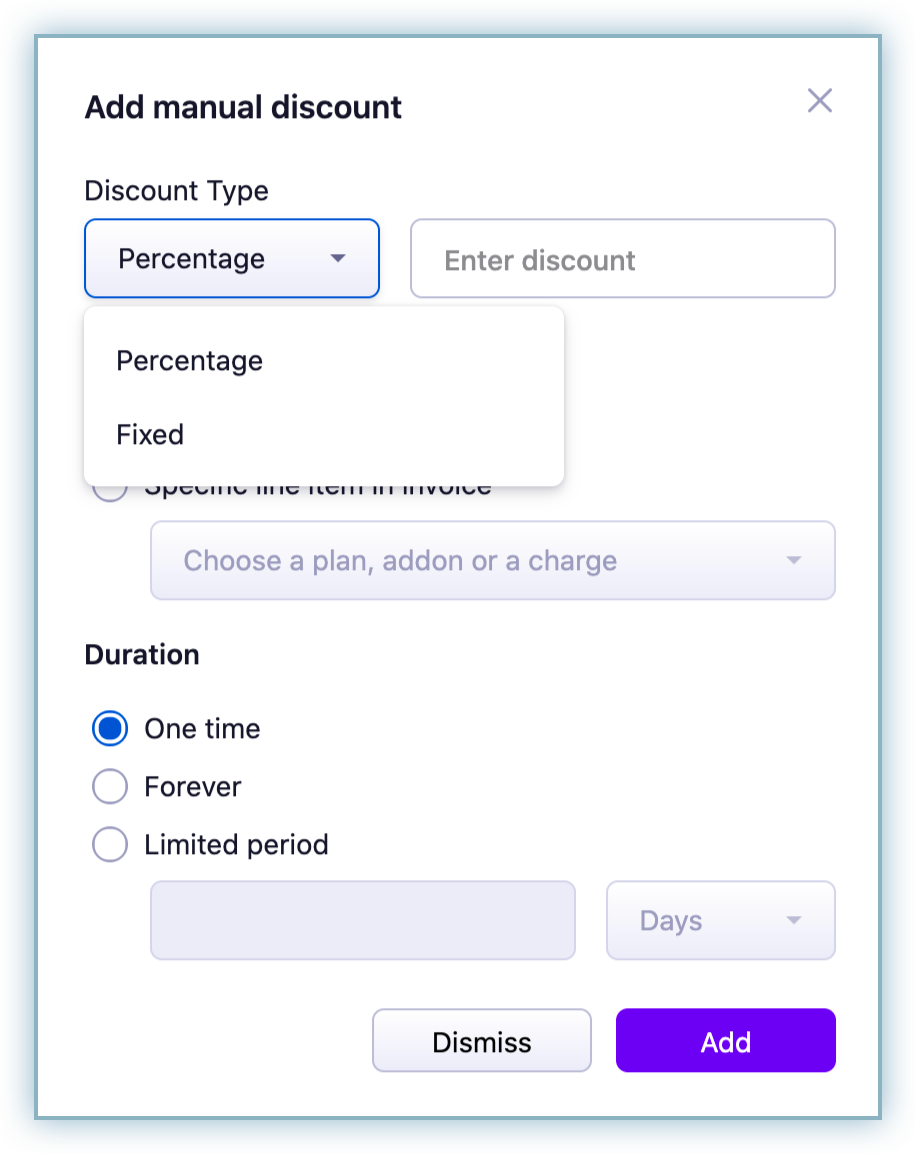Viewport: 916px width, 1154px height.
Task: Close the Add manual discount dialog
Action: click(820, 101)
